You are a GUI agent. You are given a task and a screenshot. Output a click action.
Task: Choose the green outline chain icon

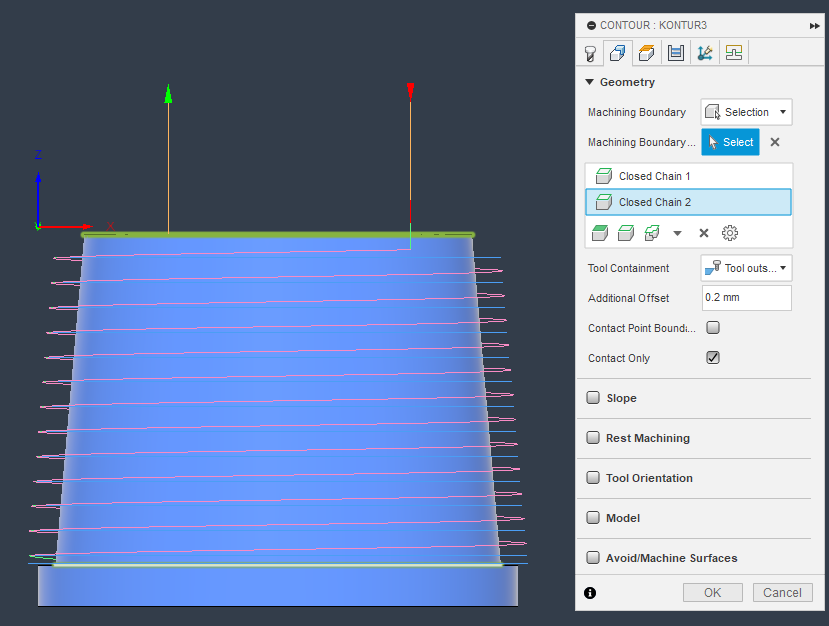[x=626, y=233]
